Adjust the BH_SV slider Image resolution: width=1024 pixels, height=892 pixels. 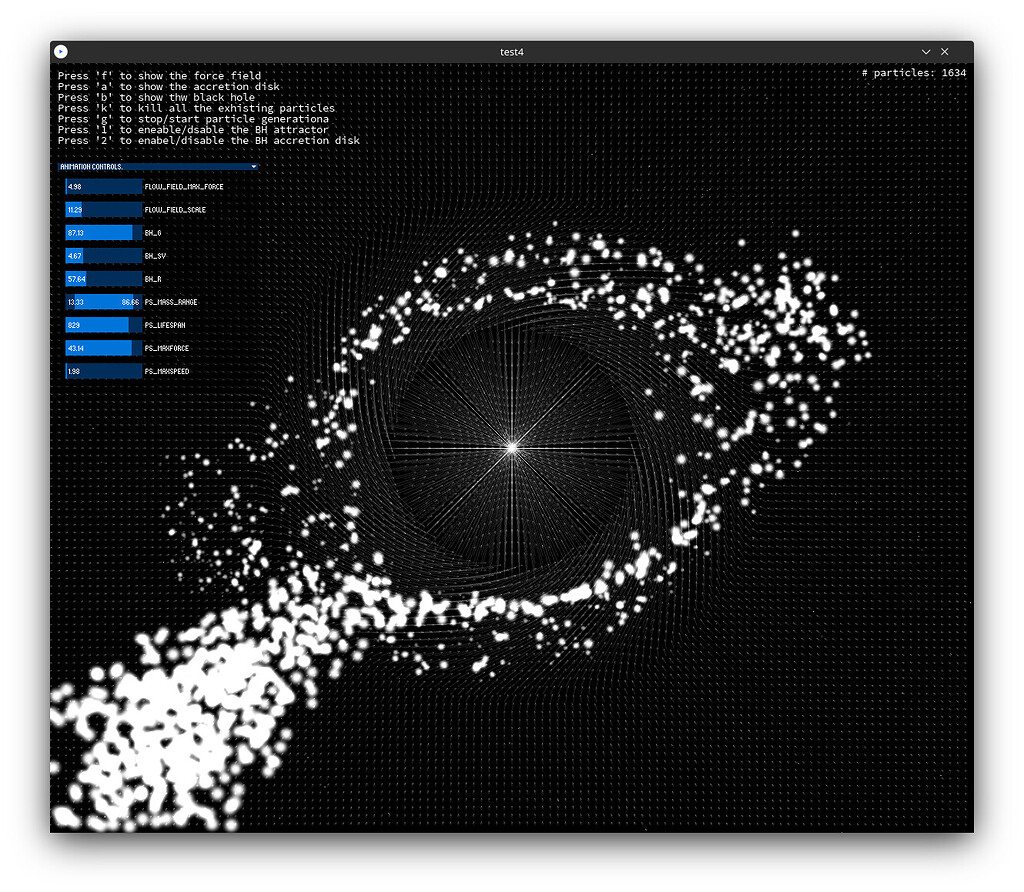pyautogui.click(x=103, y=255)
